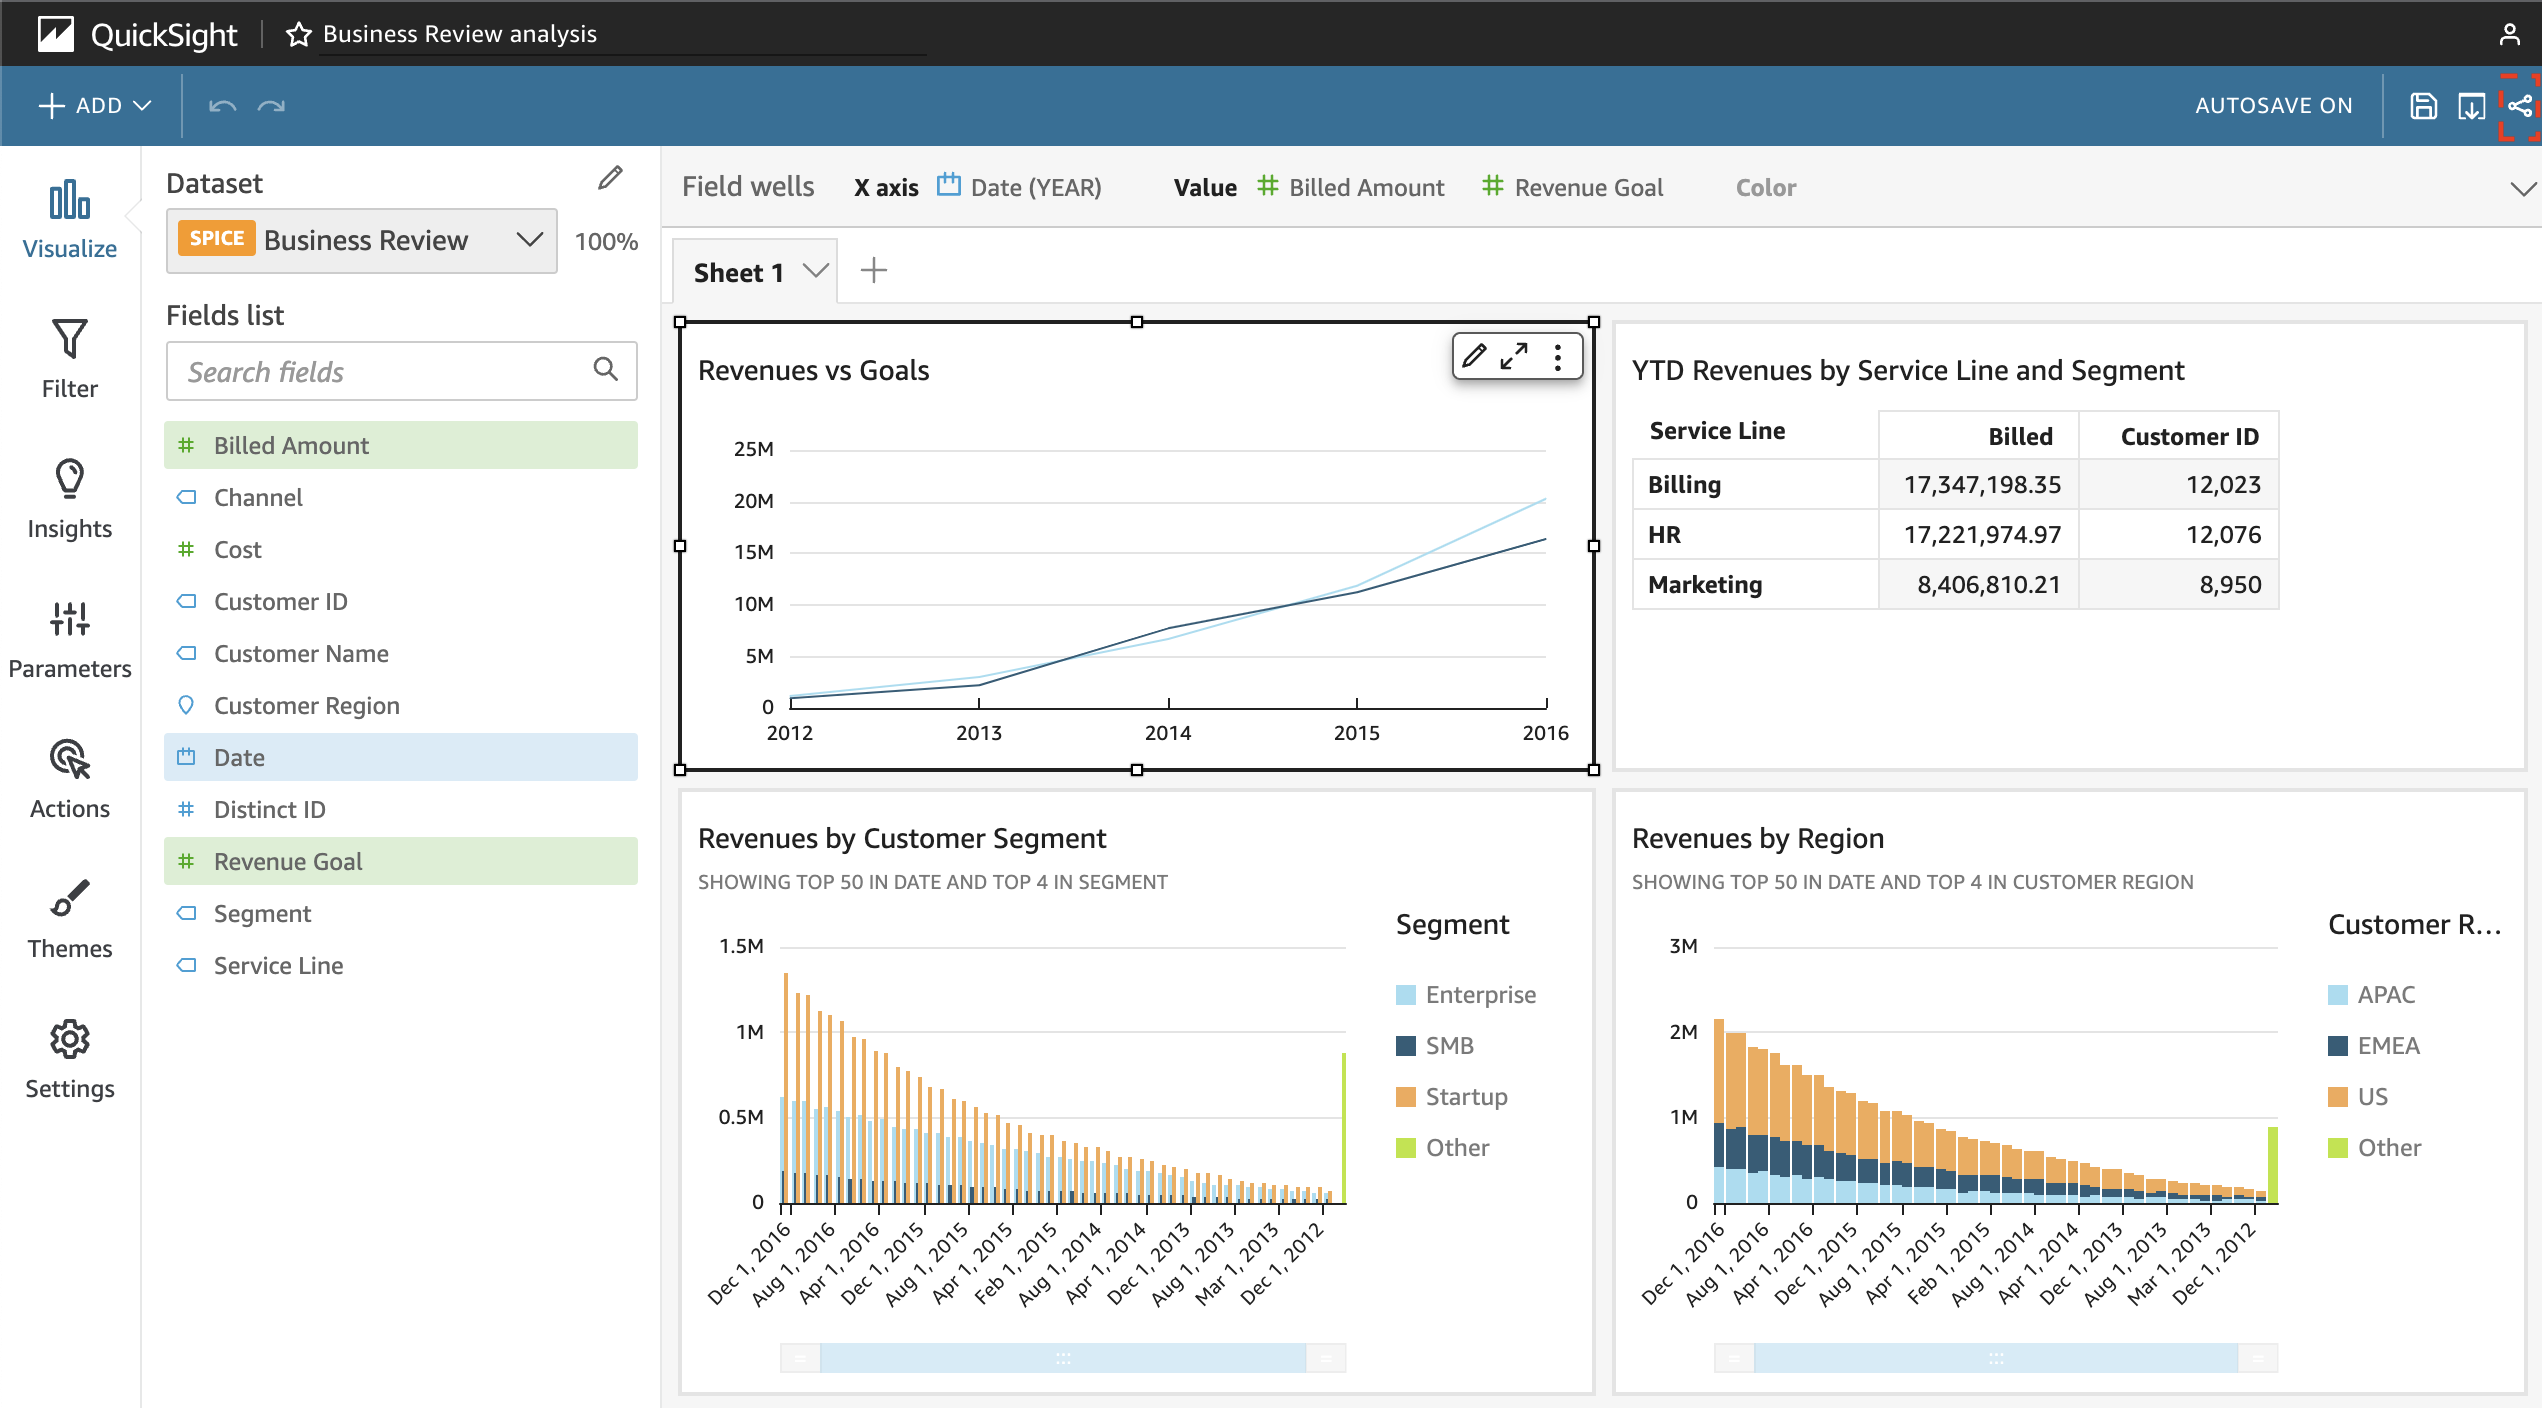This screenshot has width=2542, height=1408.
Task: Click the save icon in toolbar
Action: [x=2423, y=106]
